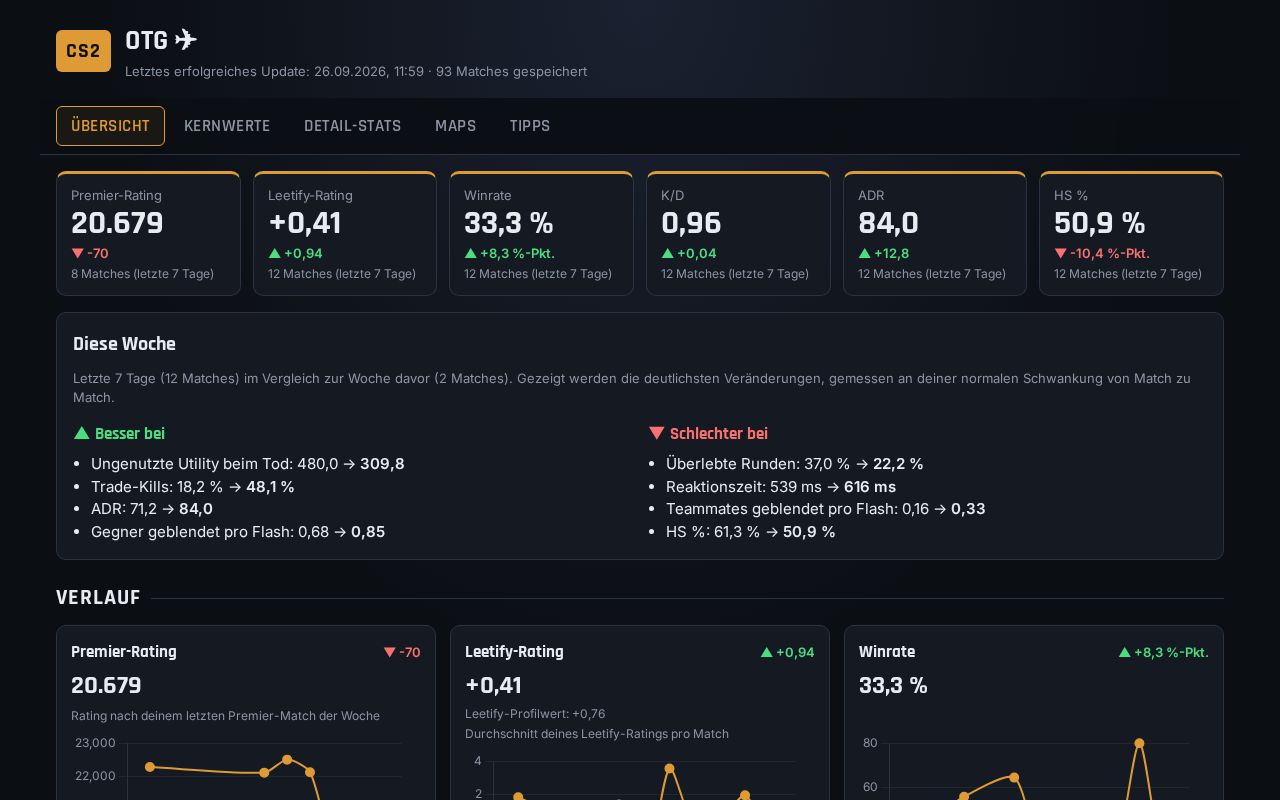1280x800 pixels.
Task: Select the Premier-Rating summary card value 20.679
Action: pyautogui.click(x=117, y=223)
